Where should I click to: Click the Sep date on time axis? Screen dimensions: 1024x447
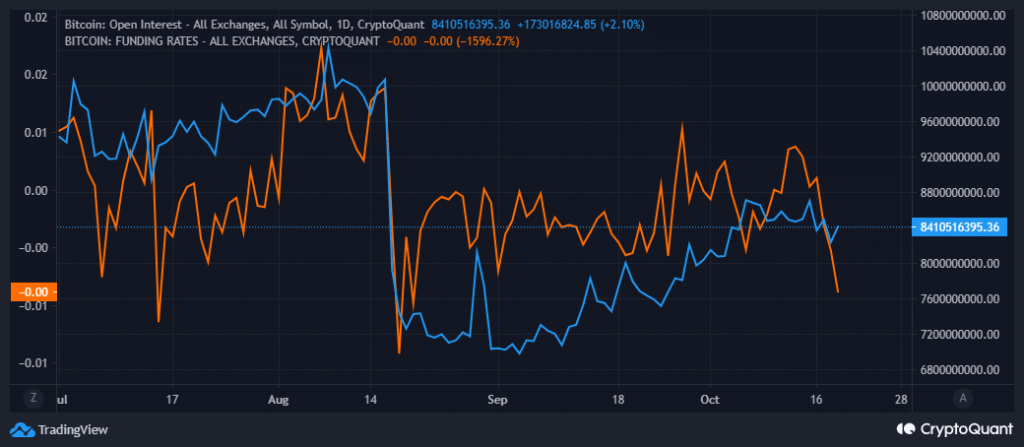click(499, 398)
